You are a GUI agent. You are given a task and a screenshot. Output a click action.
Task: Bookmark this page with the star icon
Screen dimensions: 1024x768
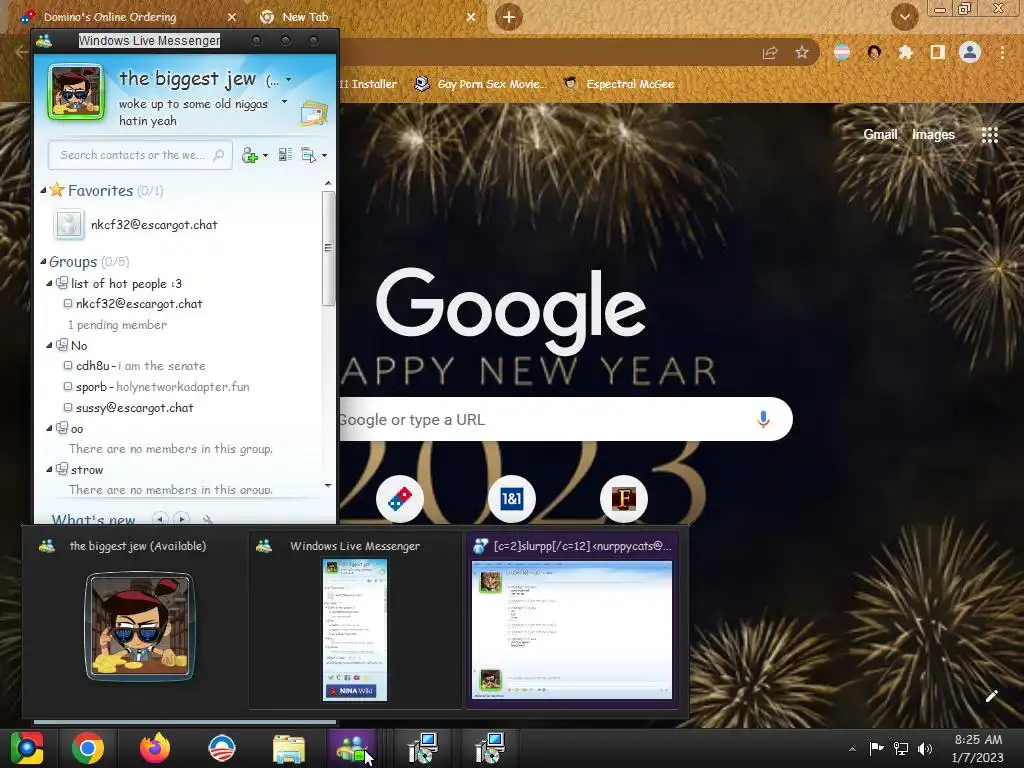pos(802,52)
